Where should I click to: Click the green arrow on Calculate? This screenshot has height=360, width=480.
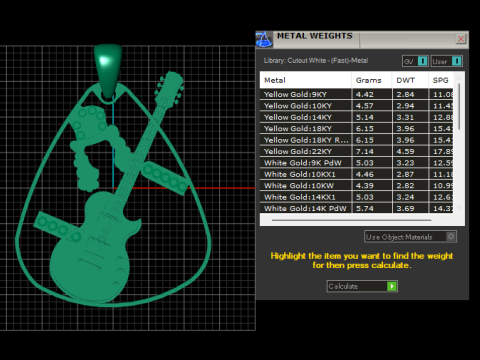[392, 286]
